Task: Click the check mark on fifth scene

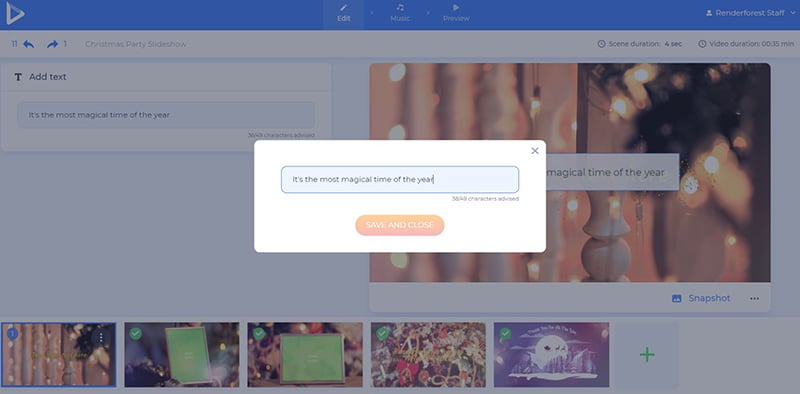Action: click(505, 334)
